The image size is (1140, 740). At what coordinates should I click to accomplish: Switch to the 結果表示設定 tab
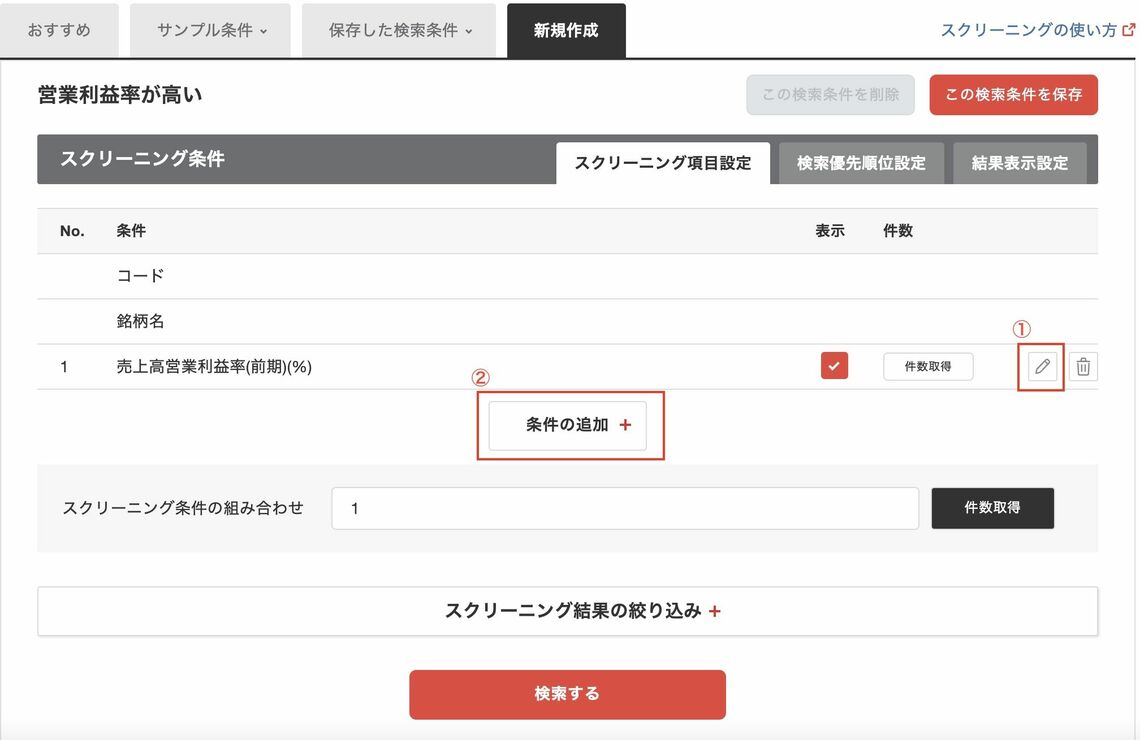pos(1019,162)
